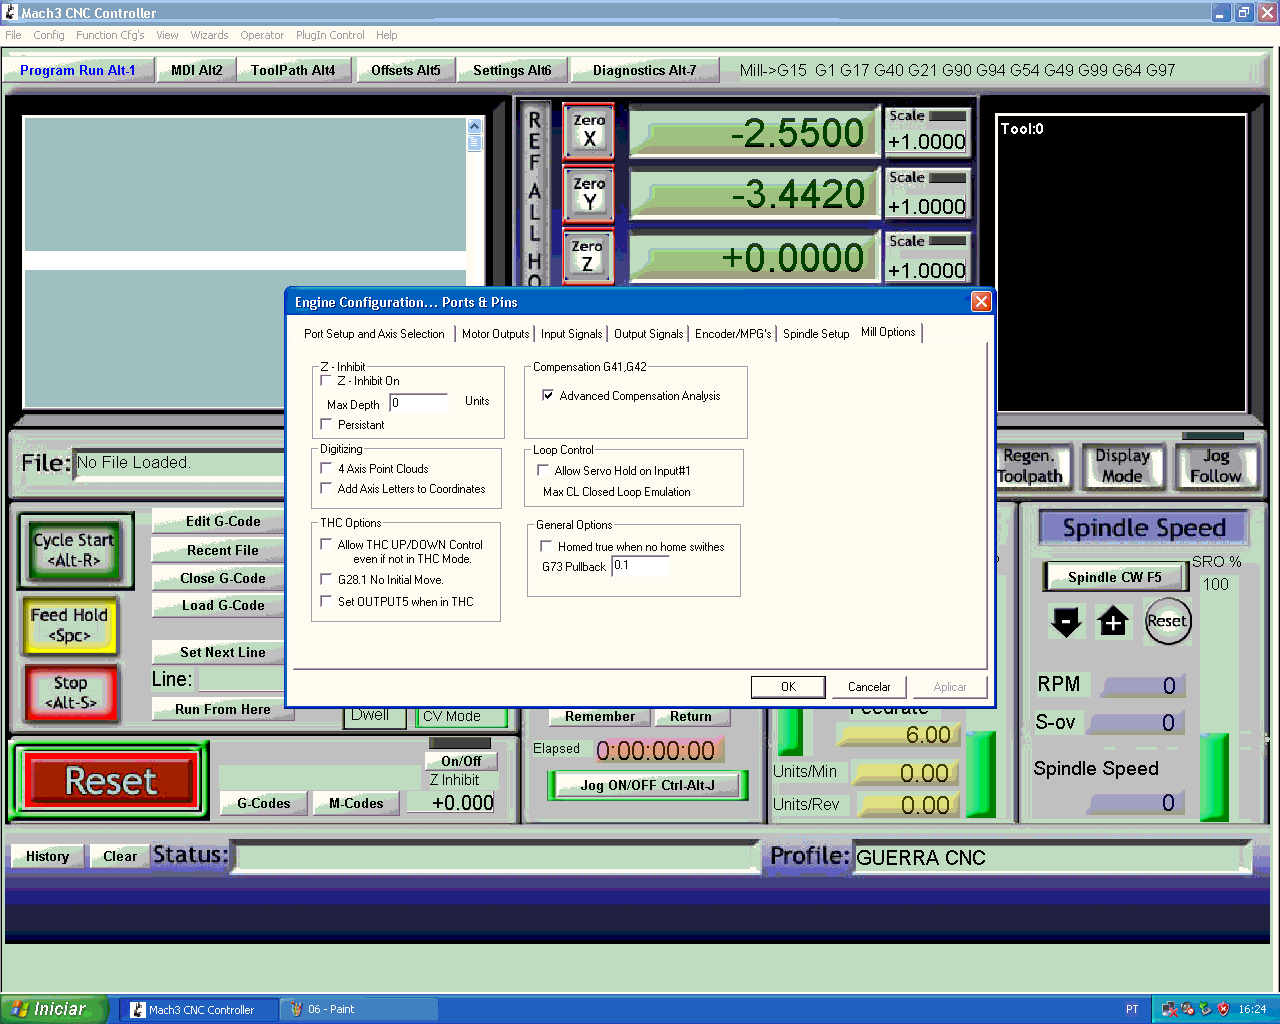
Task: Open the MDI Alt2 screen tab
Action: click(x=197, y=70)
